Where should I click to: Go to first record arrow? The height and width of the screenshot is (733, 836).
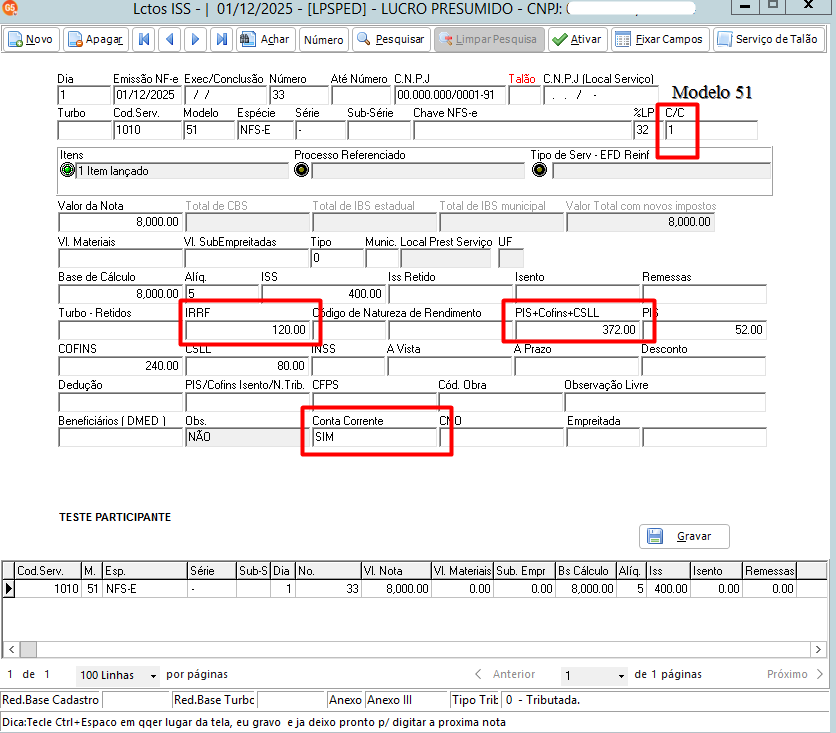[144, 39]
